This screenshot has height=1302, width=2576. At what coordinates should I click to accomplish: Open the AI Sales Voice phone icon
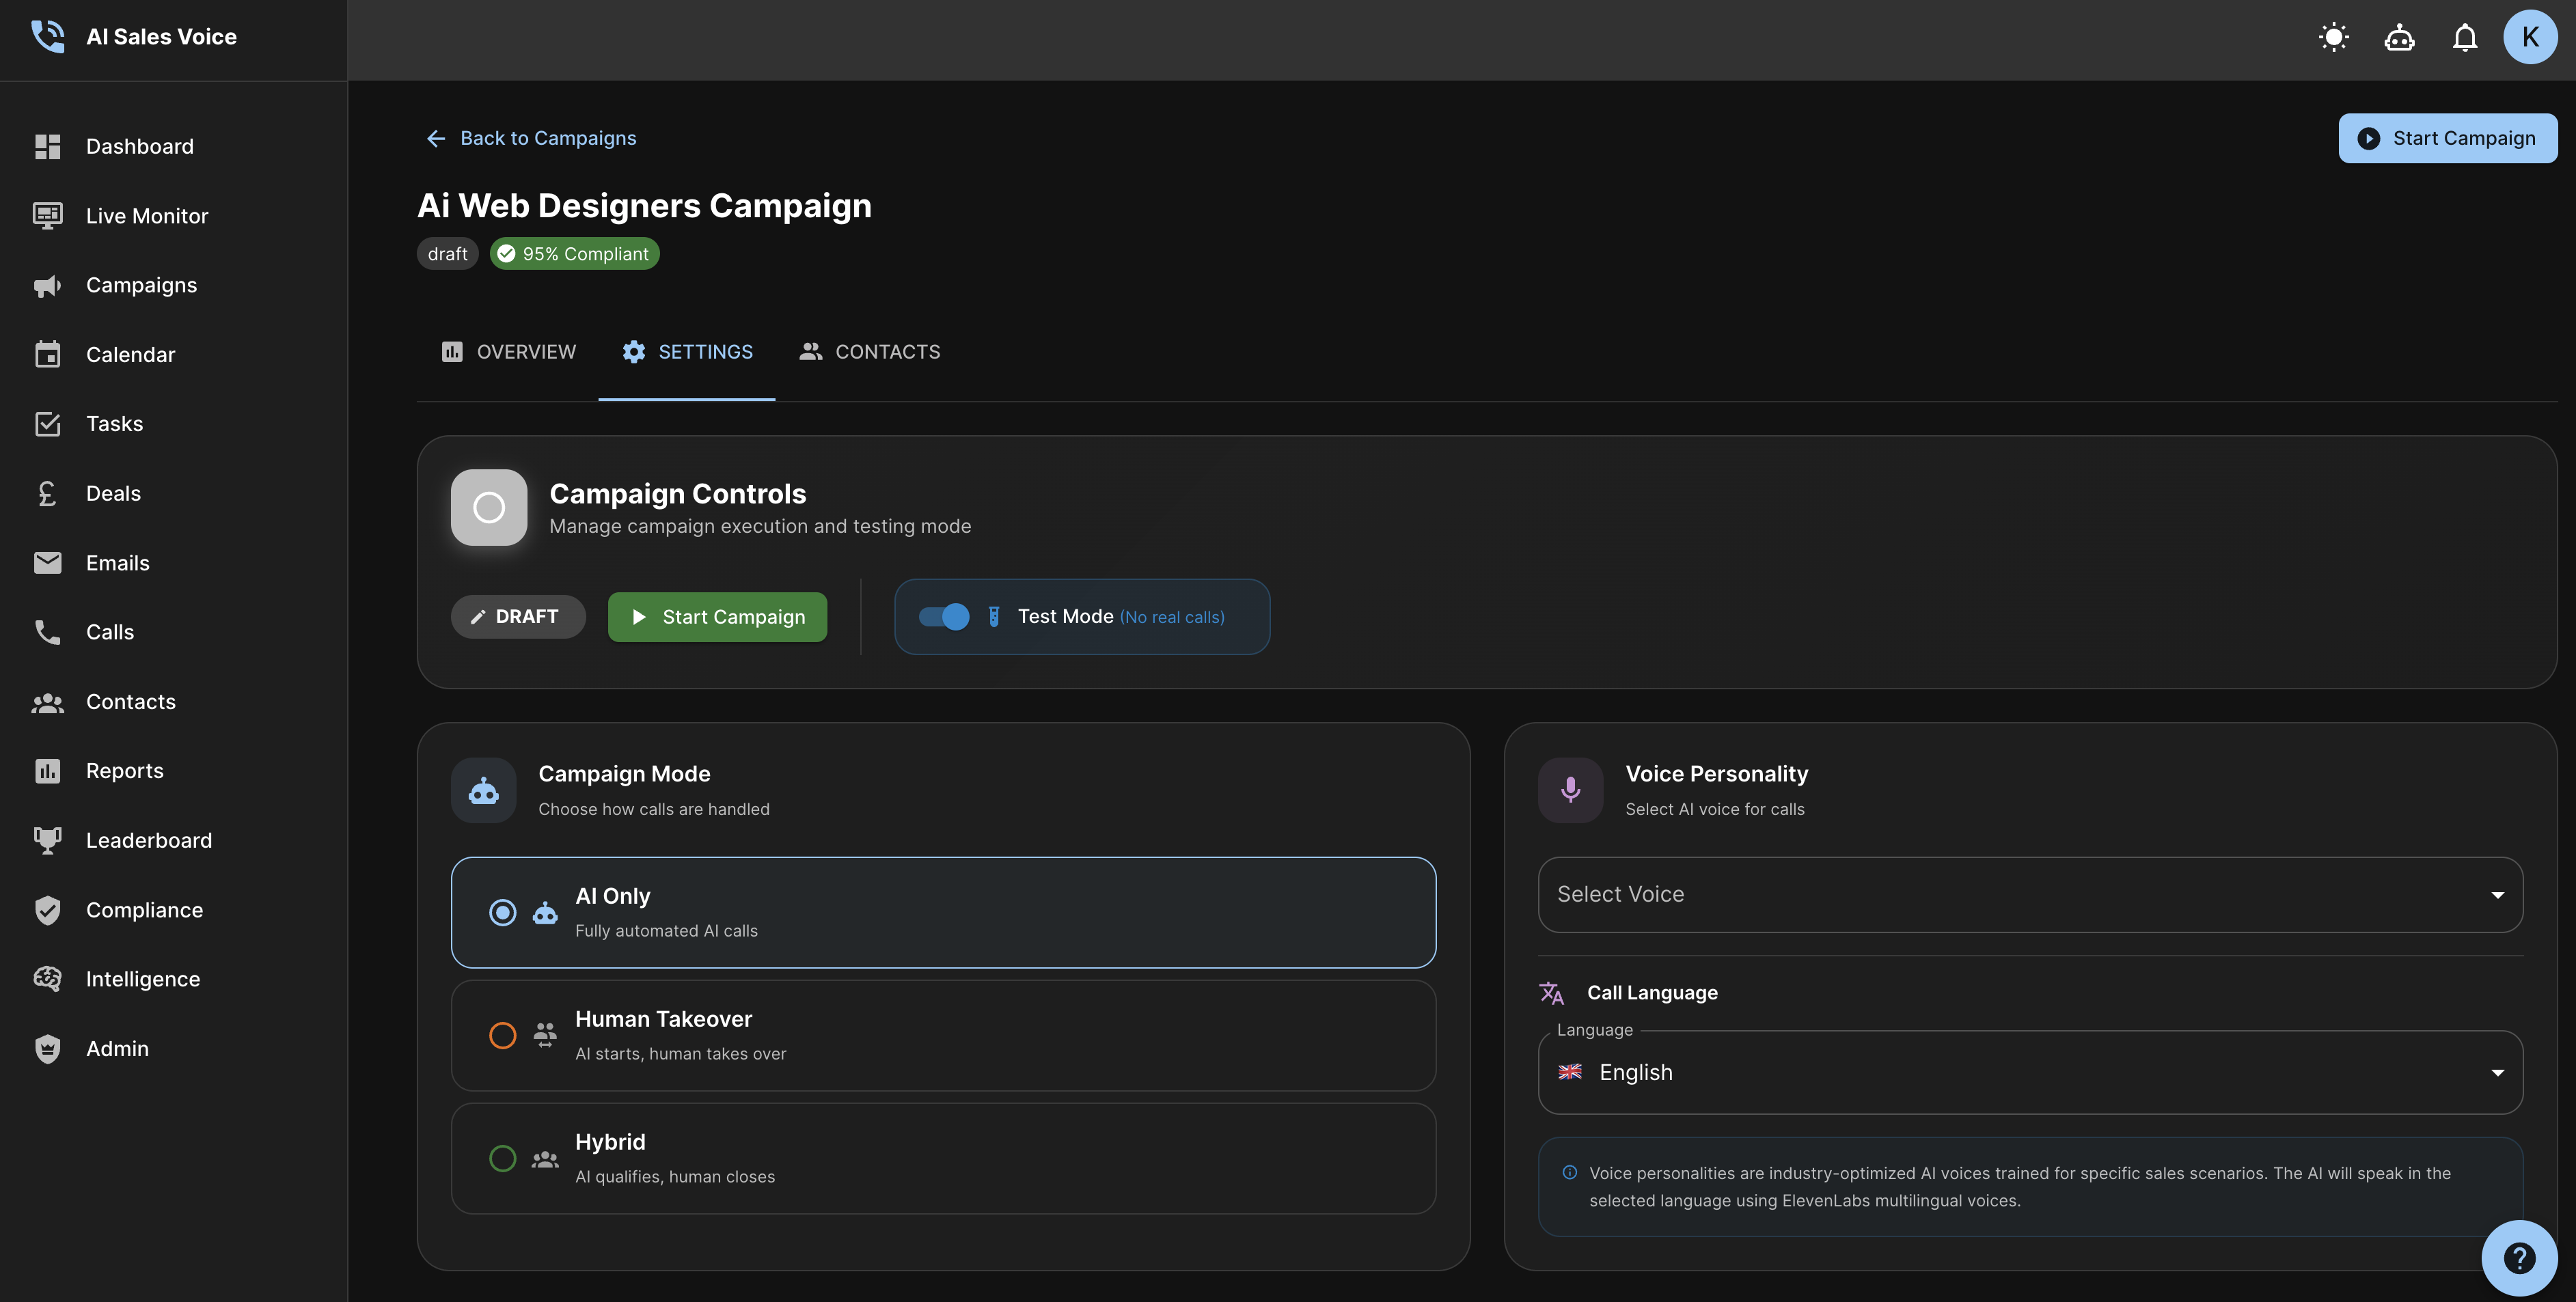click(x=47, y=37)
